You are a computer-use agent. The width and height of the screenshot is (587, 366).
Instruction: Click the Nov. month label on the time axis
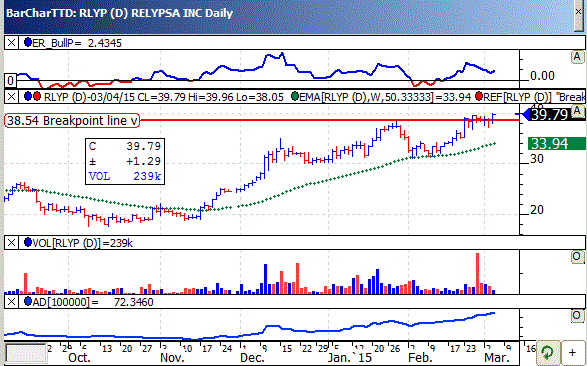pyautogui.click(x=172, y=358)
